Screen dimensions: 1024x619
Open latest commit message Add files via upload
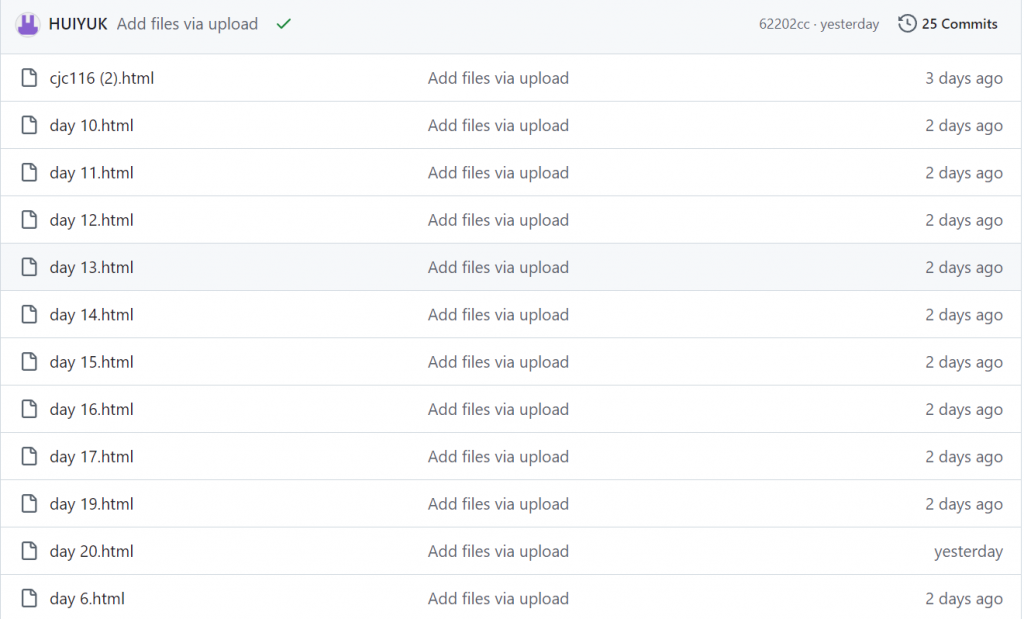(x=187, y=24)
